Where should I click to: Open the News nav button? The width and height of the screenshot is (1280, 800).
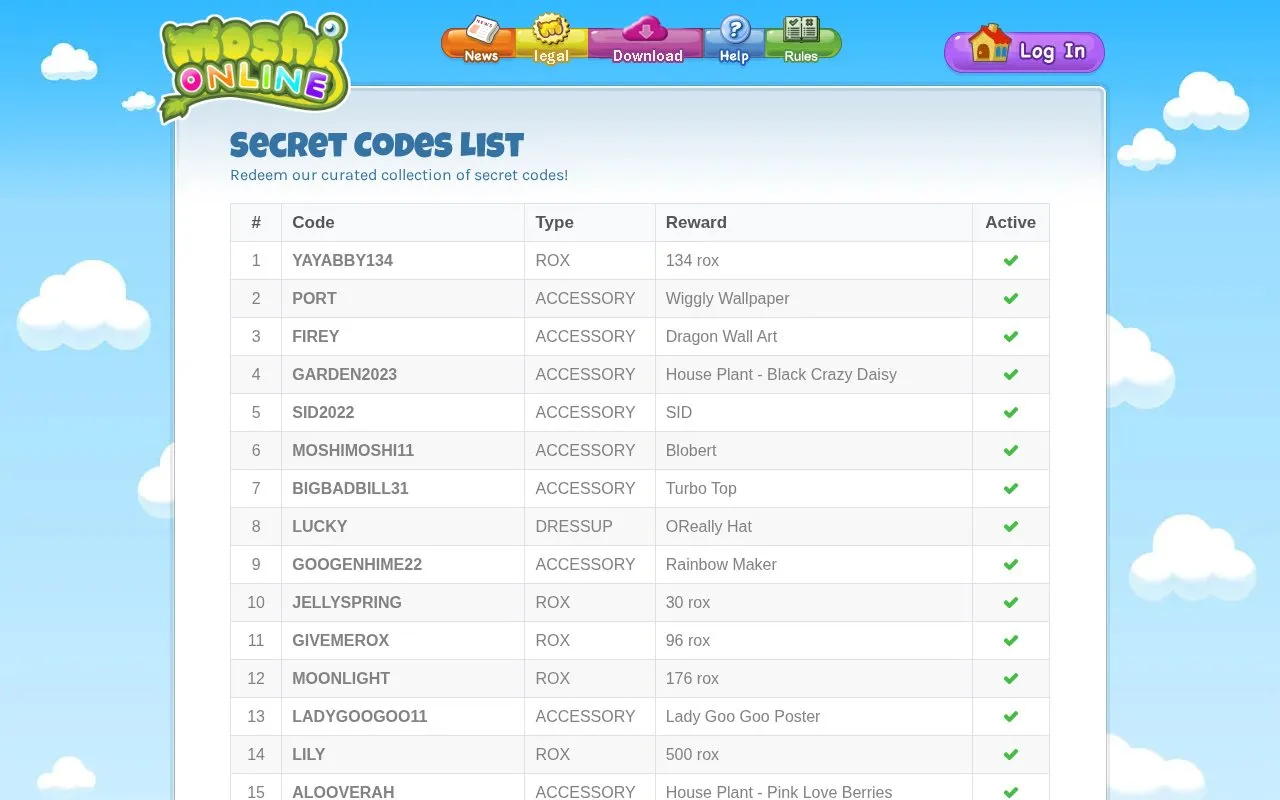(479, 42)
